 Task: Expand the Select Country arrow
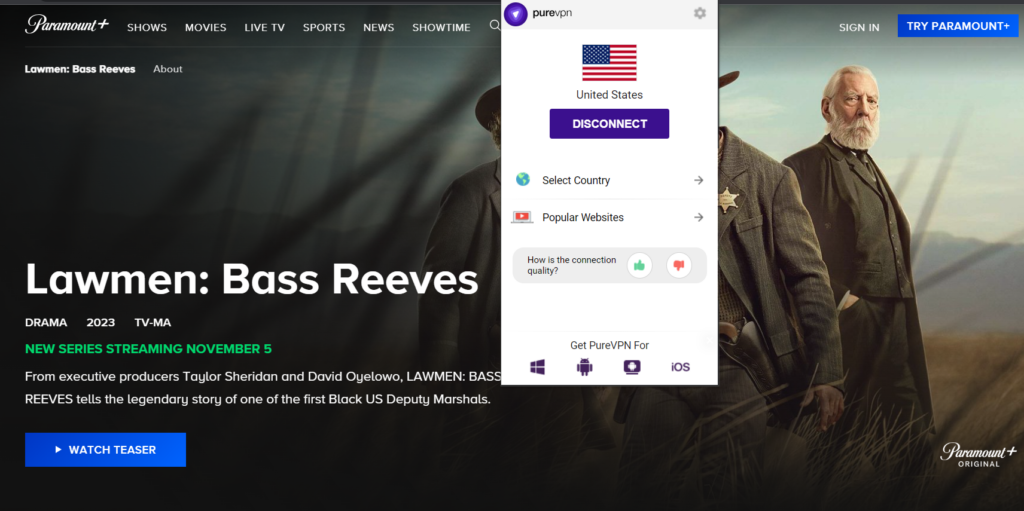[x=699, y=180]
